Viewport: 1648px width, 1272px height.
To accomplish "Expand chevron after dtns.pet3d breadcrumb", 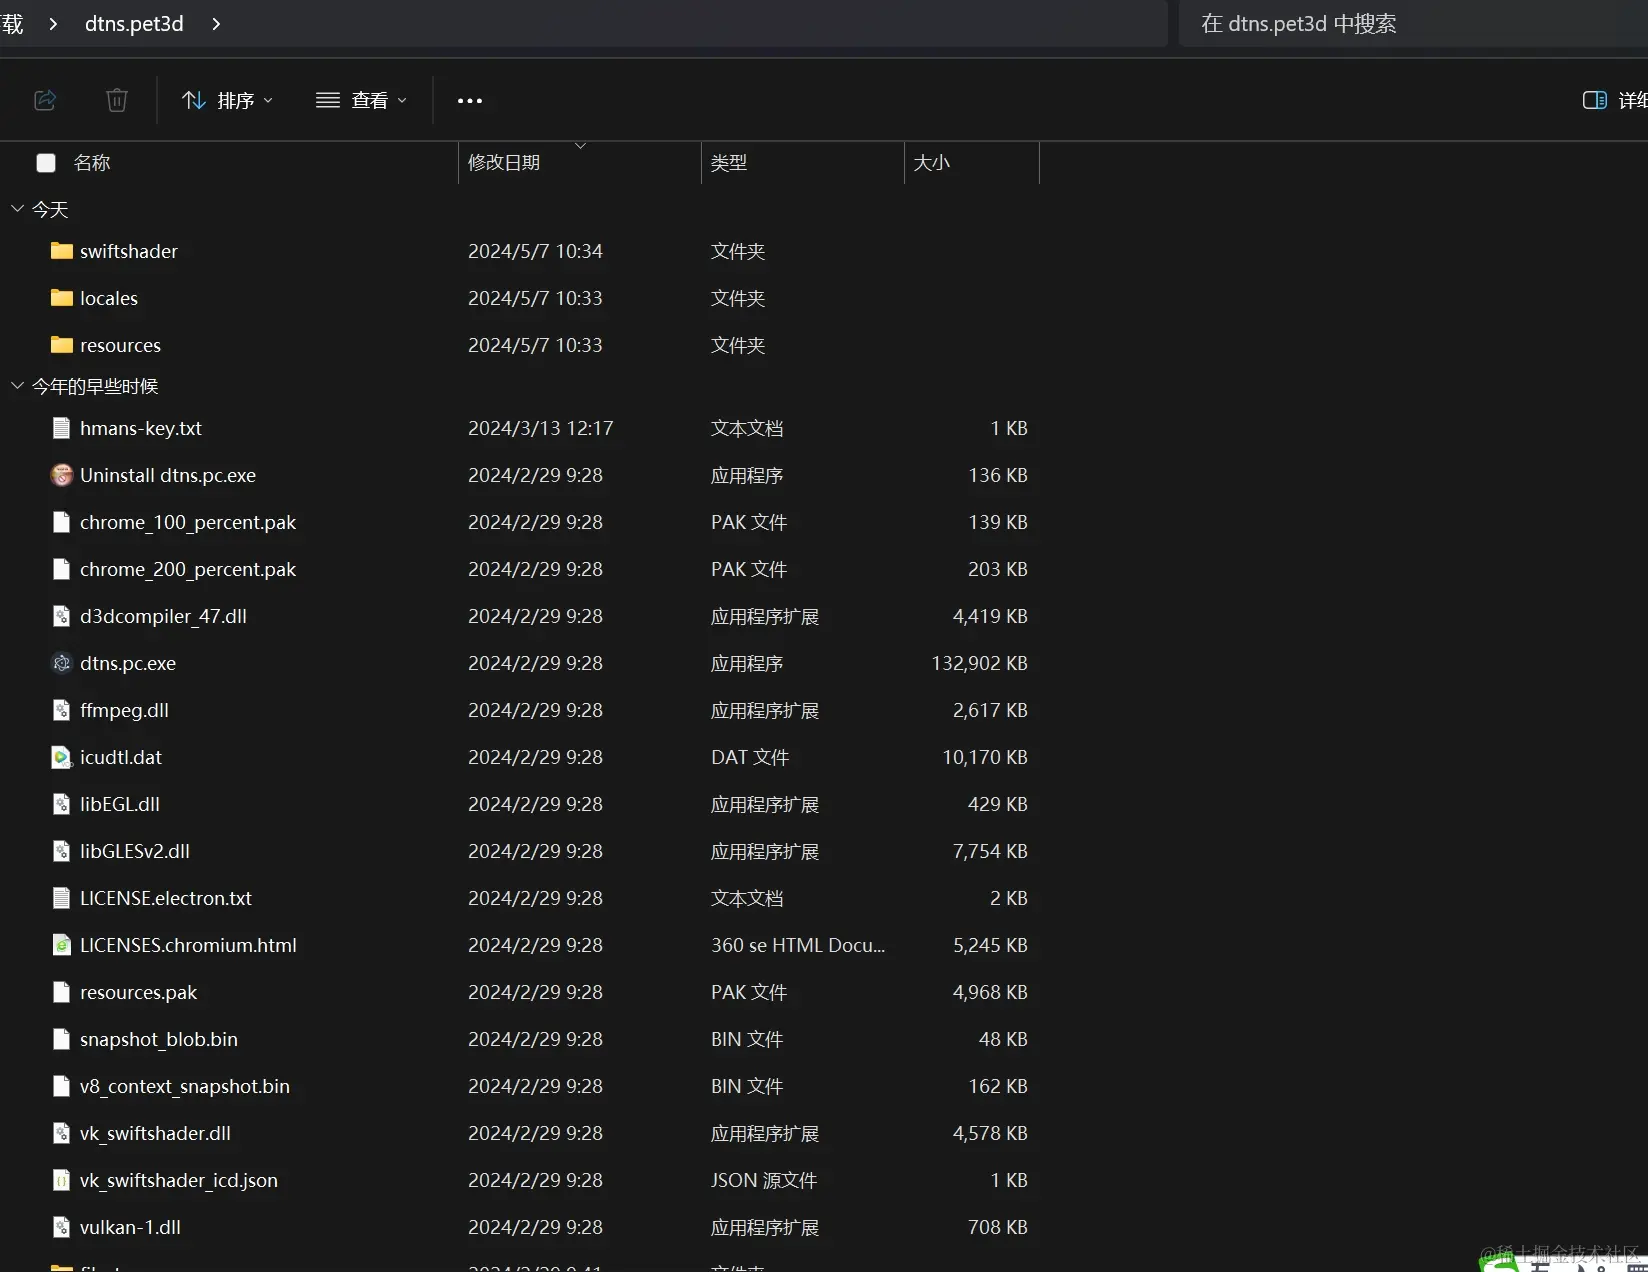I will click(x=216, y=23).
